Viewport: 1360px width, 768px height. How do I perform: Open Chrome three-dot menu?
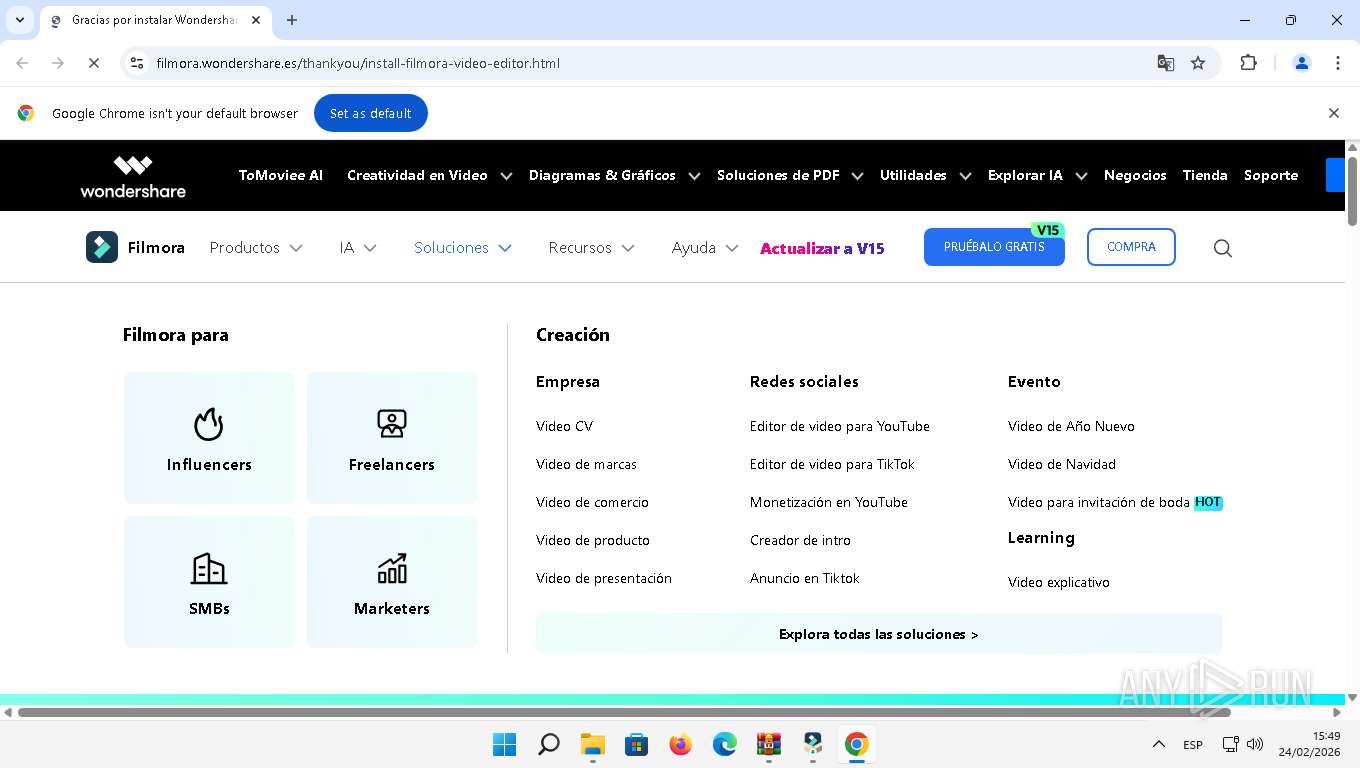pyautogui.click(x=1337, y=63)
